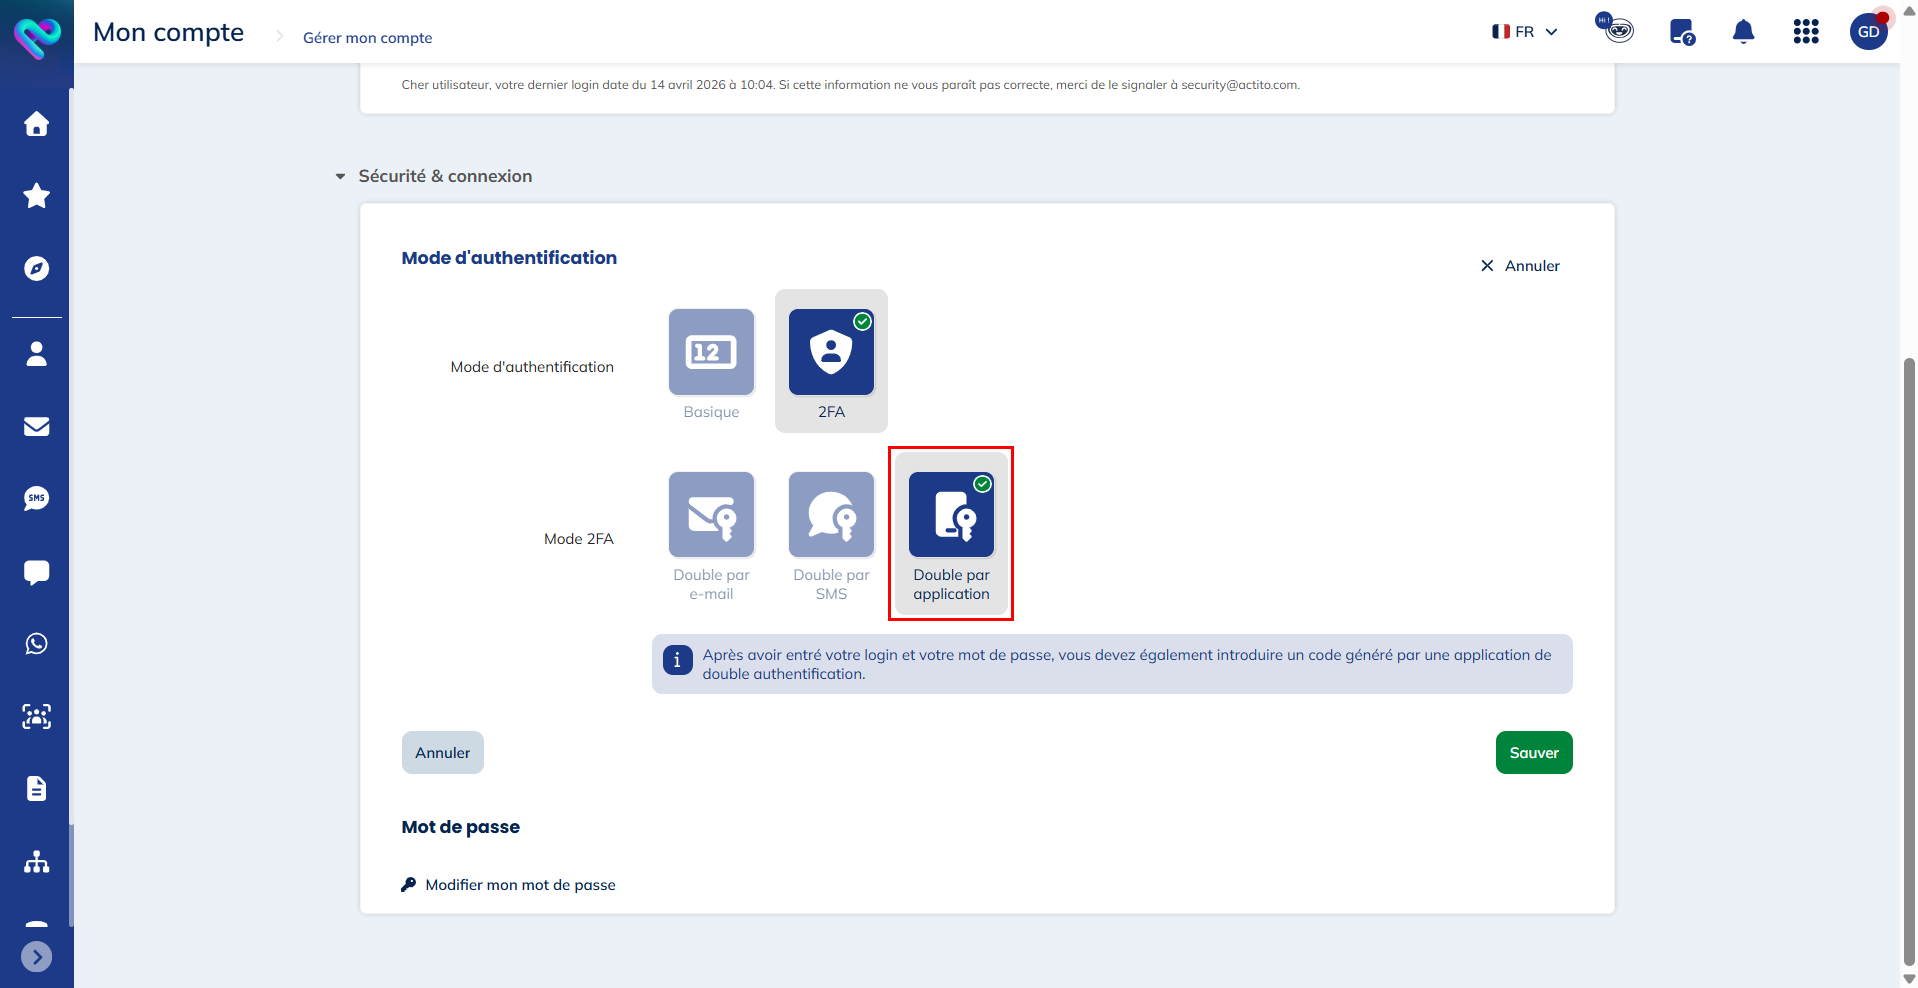1918x988 pixels.
Task: Open the GD user avatar menu
Action: click(1868, 32)
